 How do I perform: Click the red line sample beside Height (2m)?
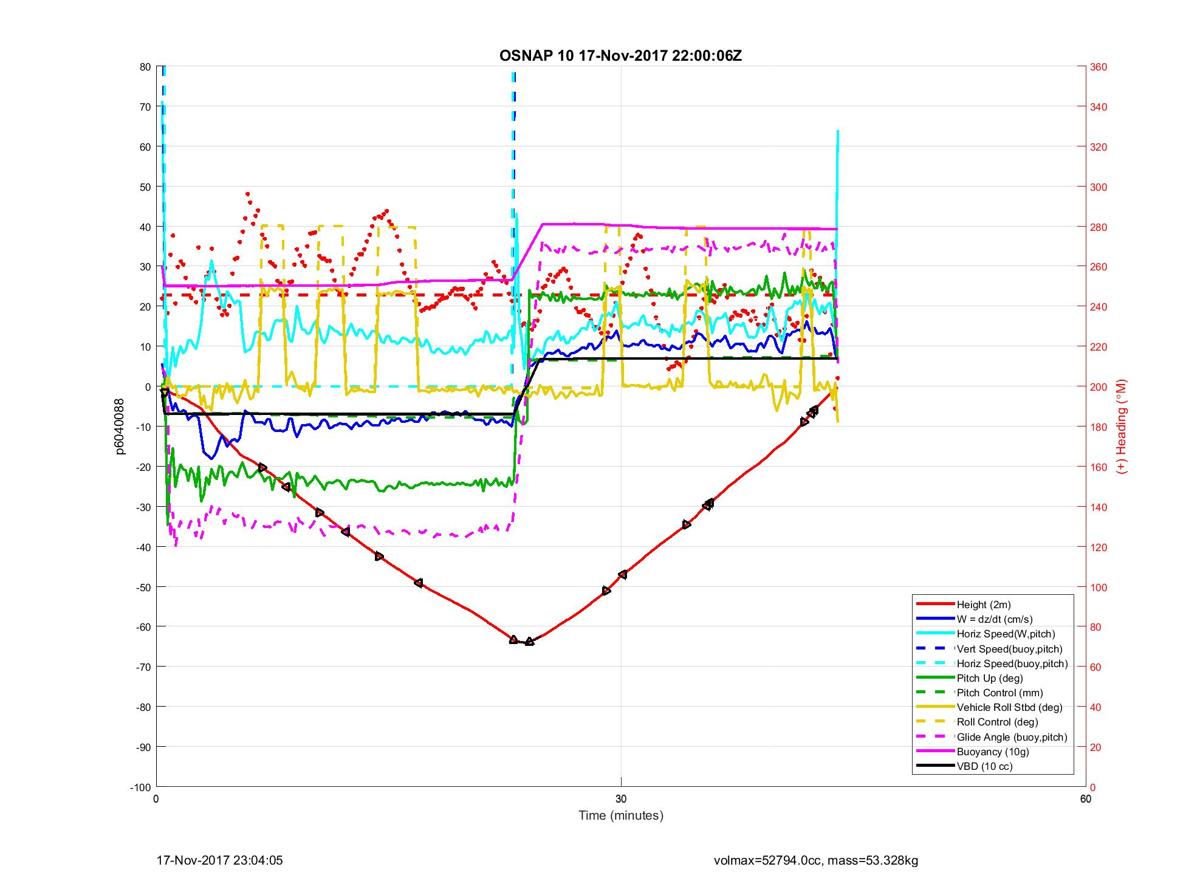pyautogui.click(x=934, y=605)
